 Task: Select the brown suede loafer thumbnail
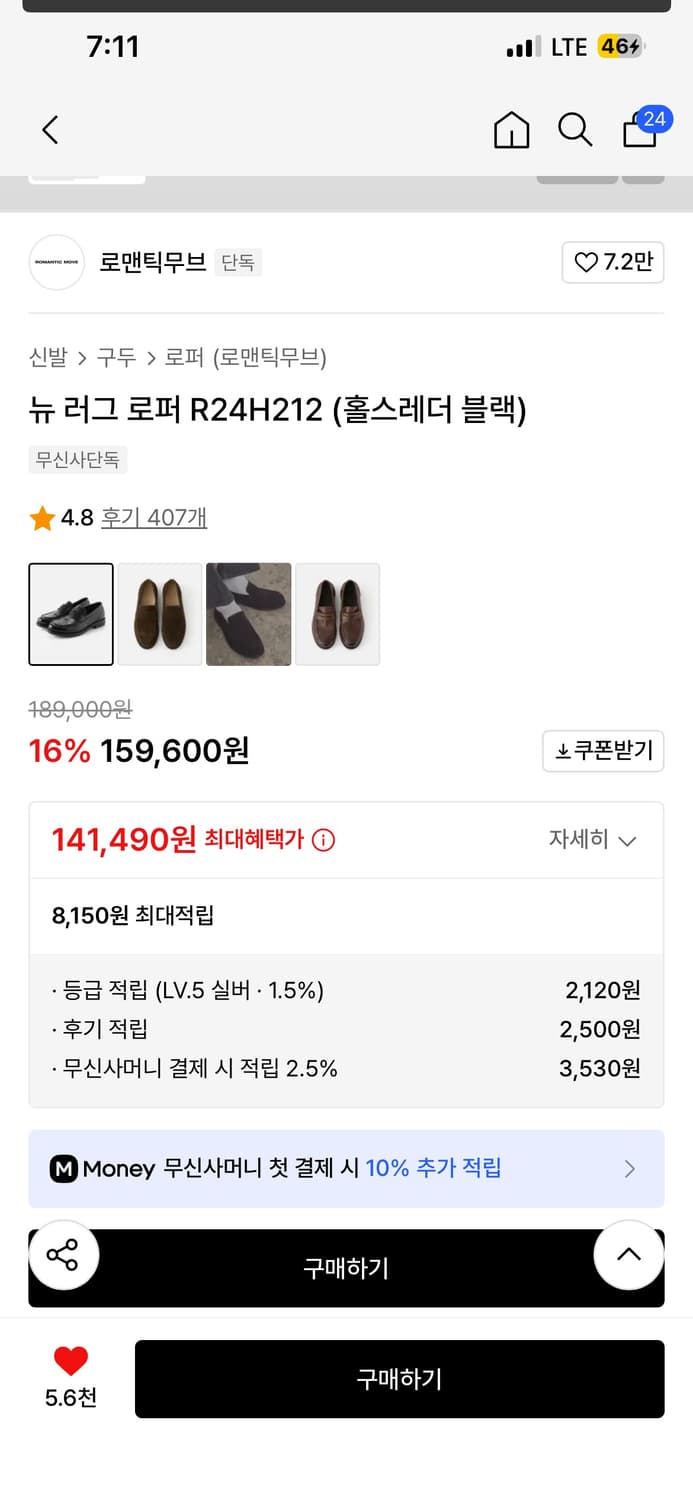[159, 614]
